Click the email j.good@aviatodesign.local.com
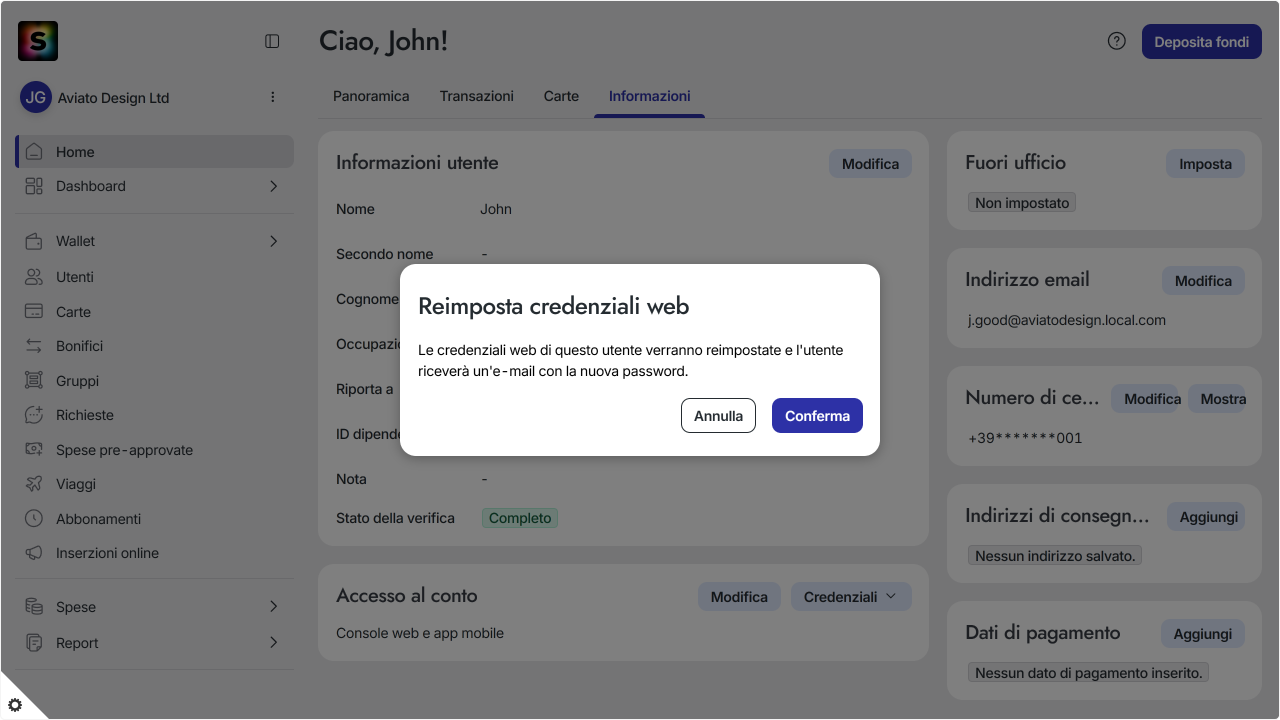Image resolution: width=1280 pixels, height=720 pixels. click(x=1067, y=320)
